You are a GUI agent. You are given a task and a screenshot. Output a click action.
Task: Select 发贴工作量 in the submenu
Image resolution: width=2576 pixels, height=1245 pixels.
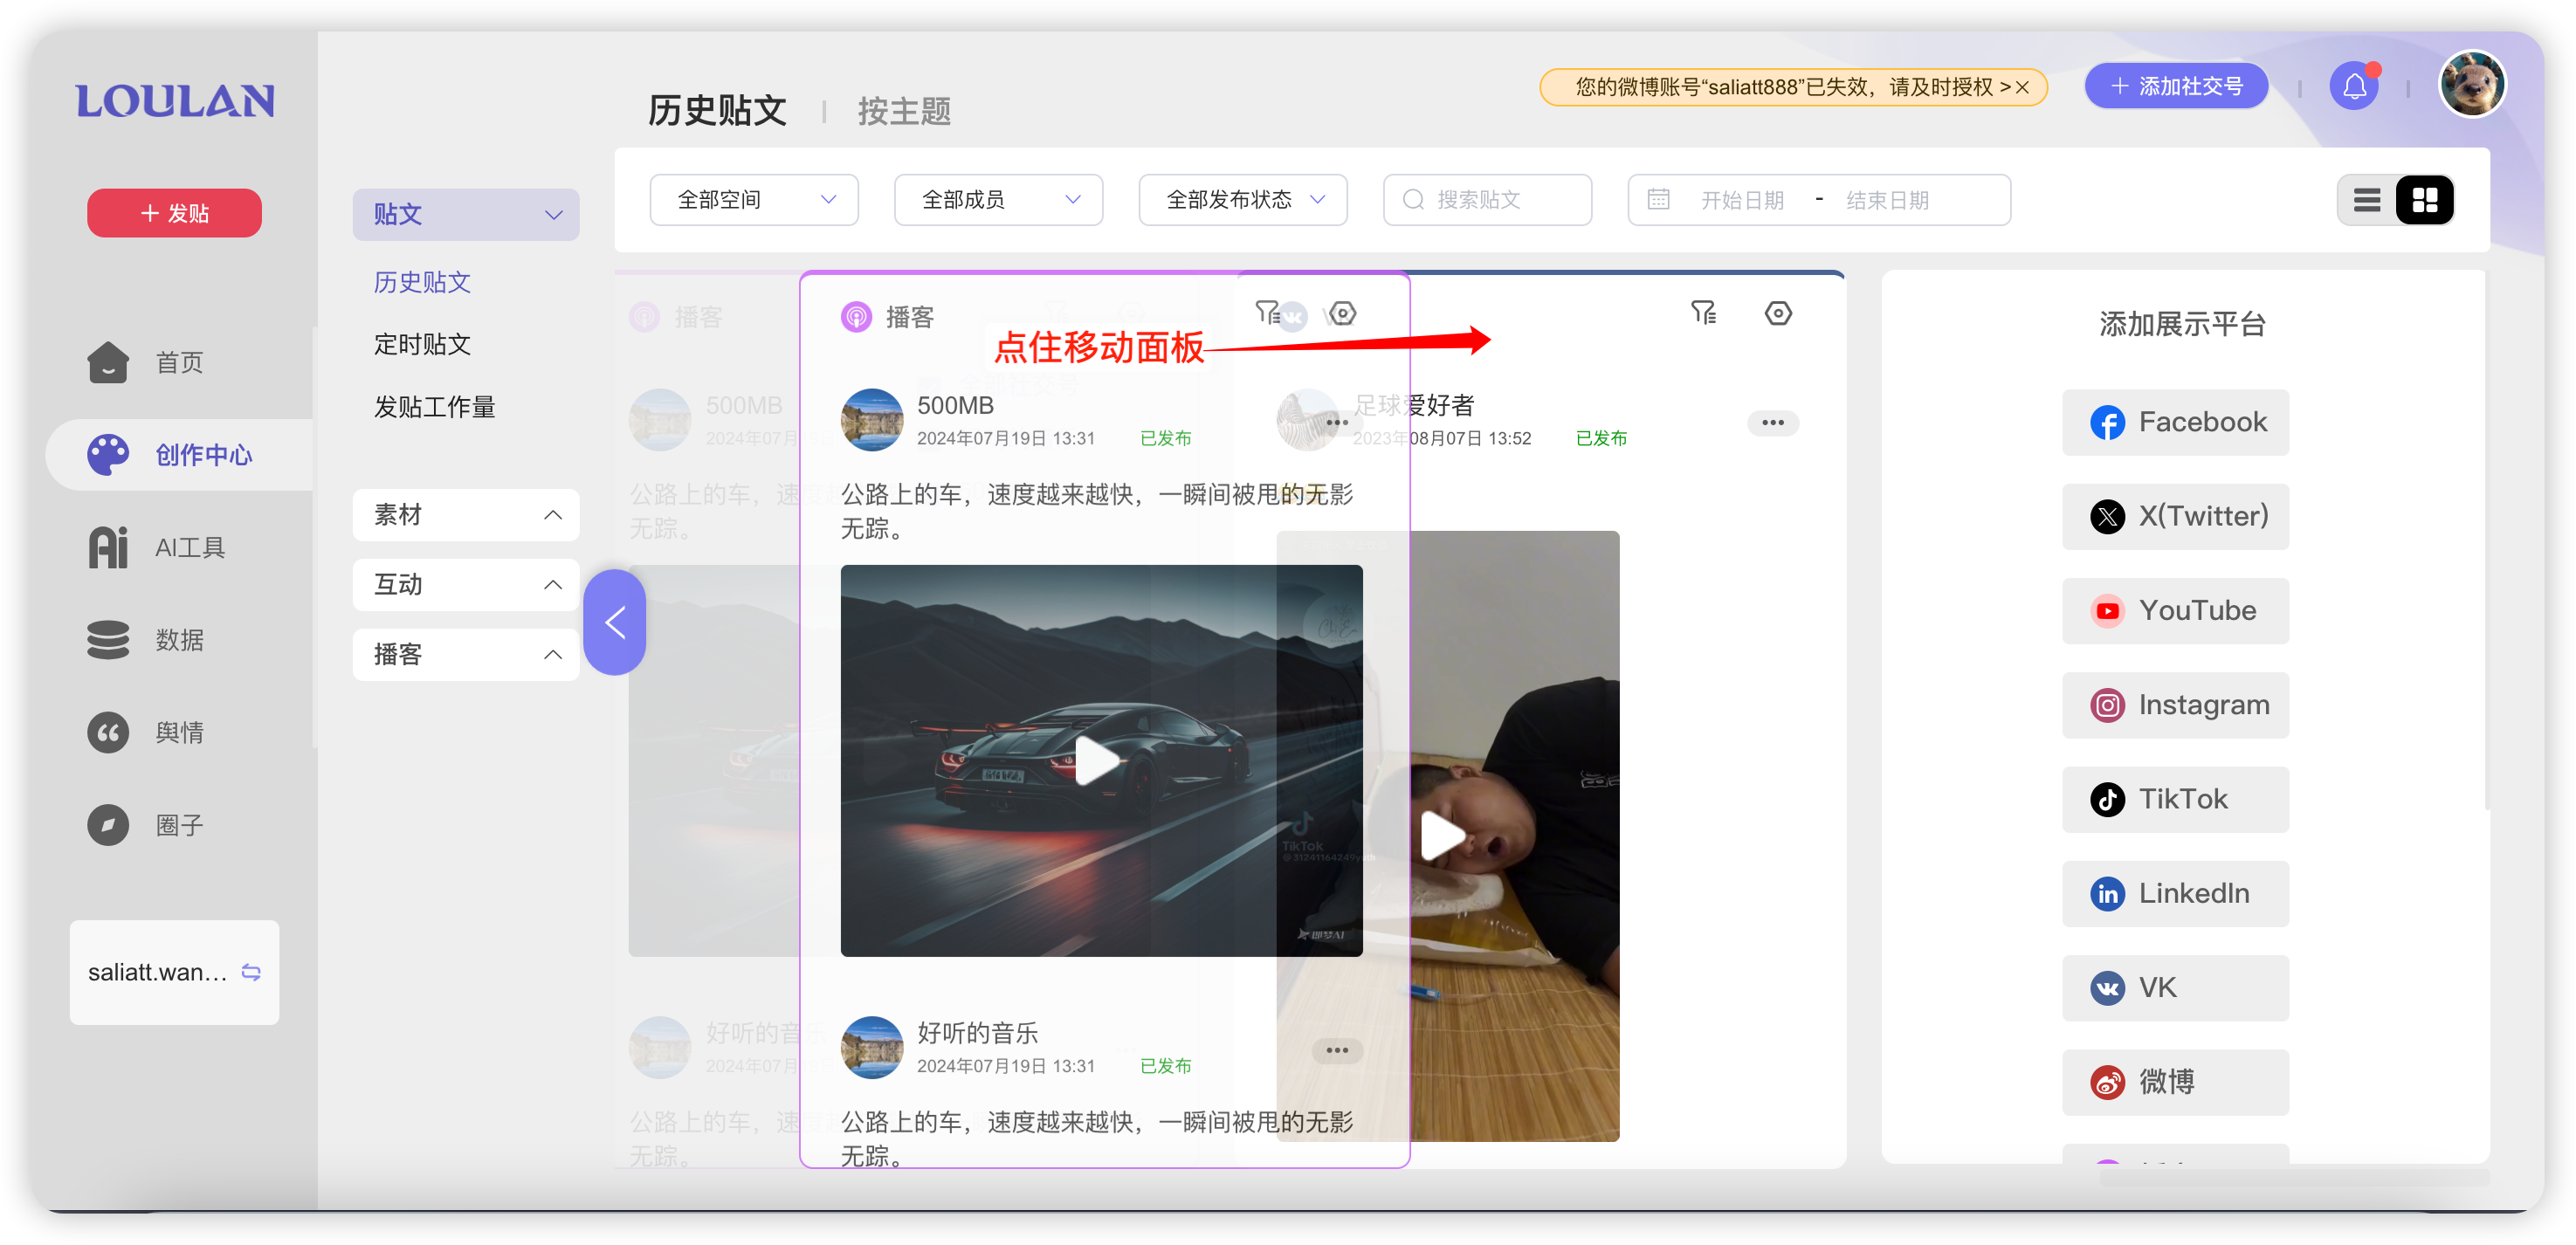point(434,407)
